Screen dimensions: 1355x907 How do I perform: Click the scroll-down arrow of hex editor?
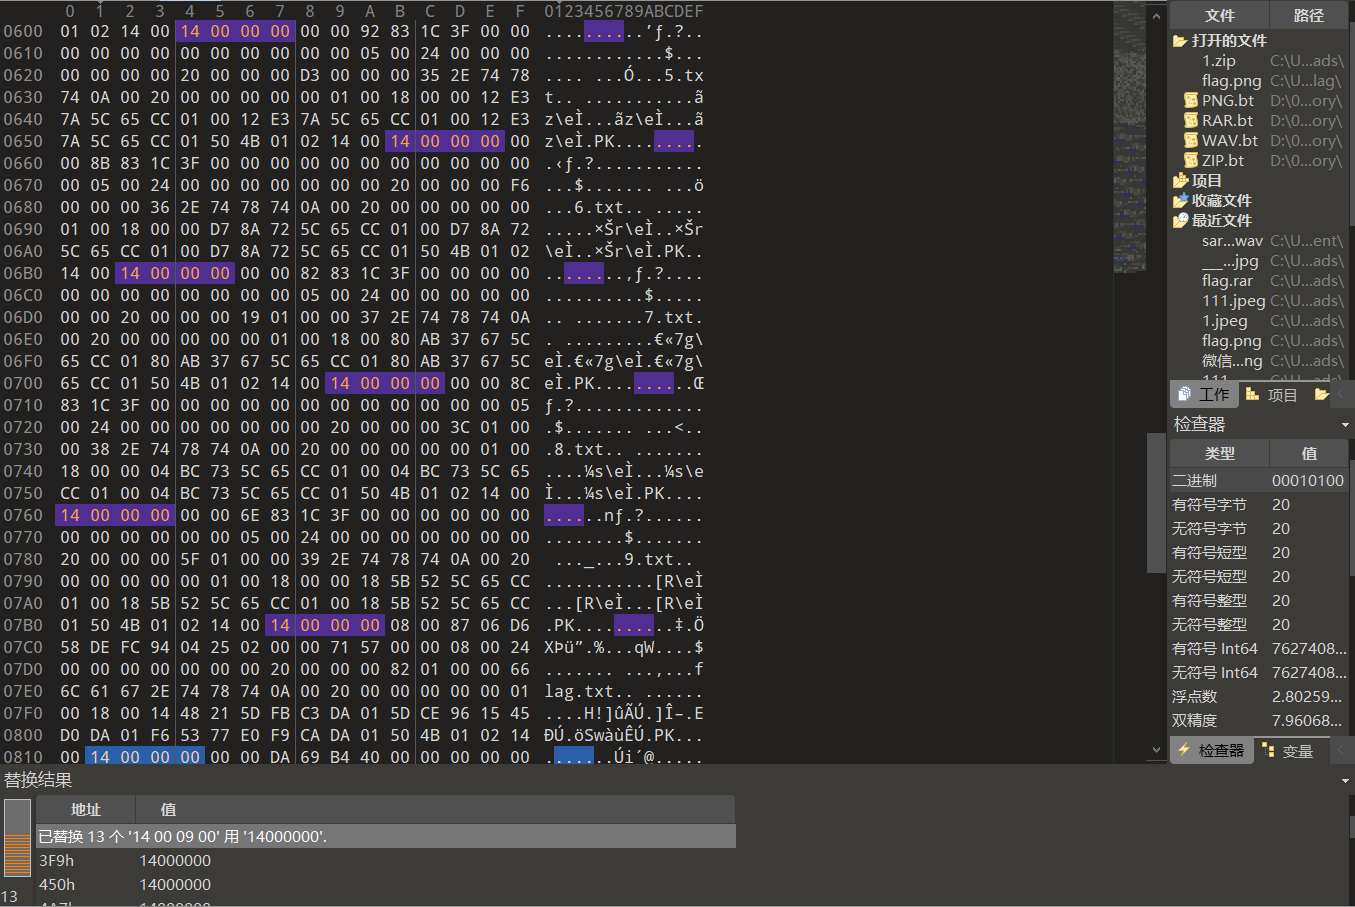point(1157,750)
